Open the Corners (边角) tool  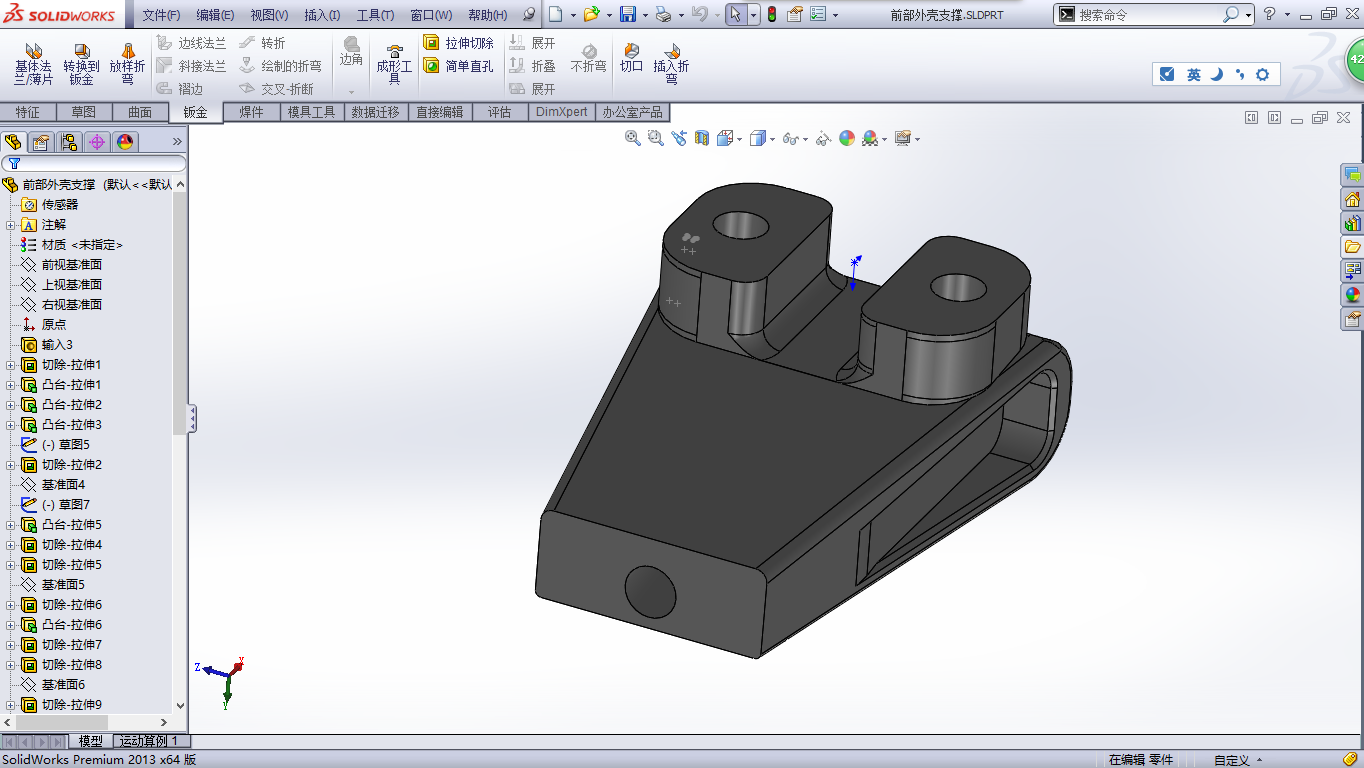351,52
